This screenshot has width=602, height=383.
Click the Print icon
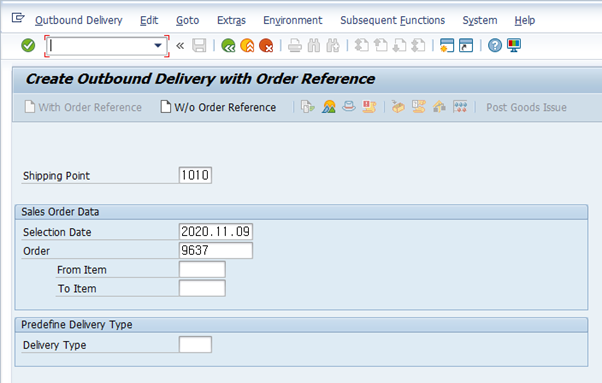pos(295,46)
